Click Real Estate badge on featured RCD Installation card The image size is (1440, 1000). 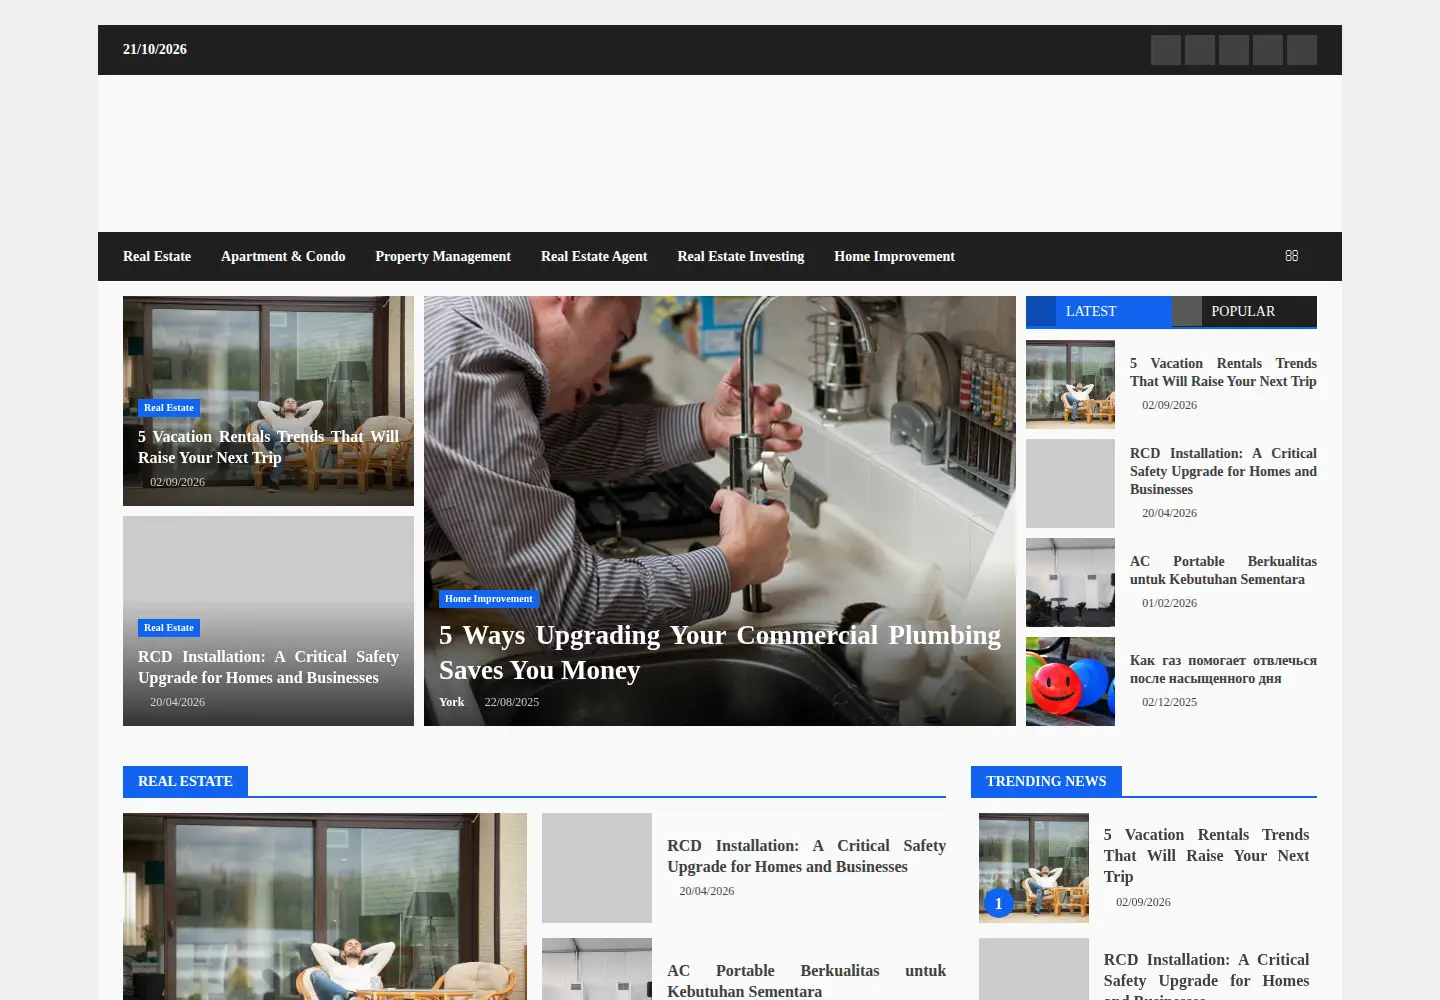click(x=169, y=628)
